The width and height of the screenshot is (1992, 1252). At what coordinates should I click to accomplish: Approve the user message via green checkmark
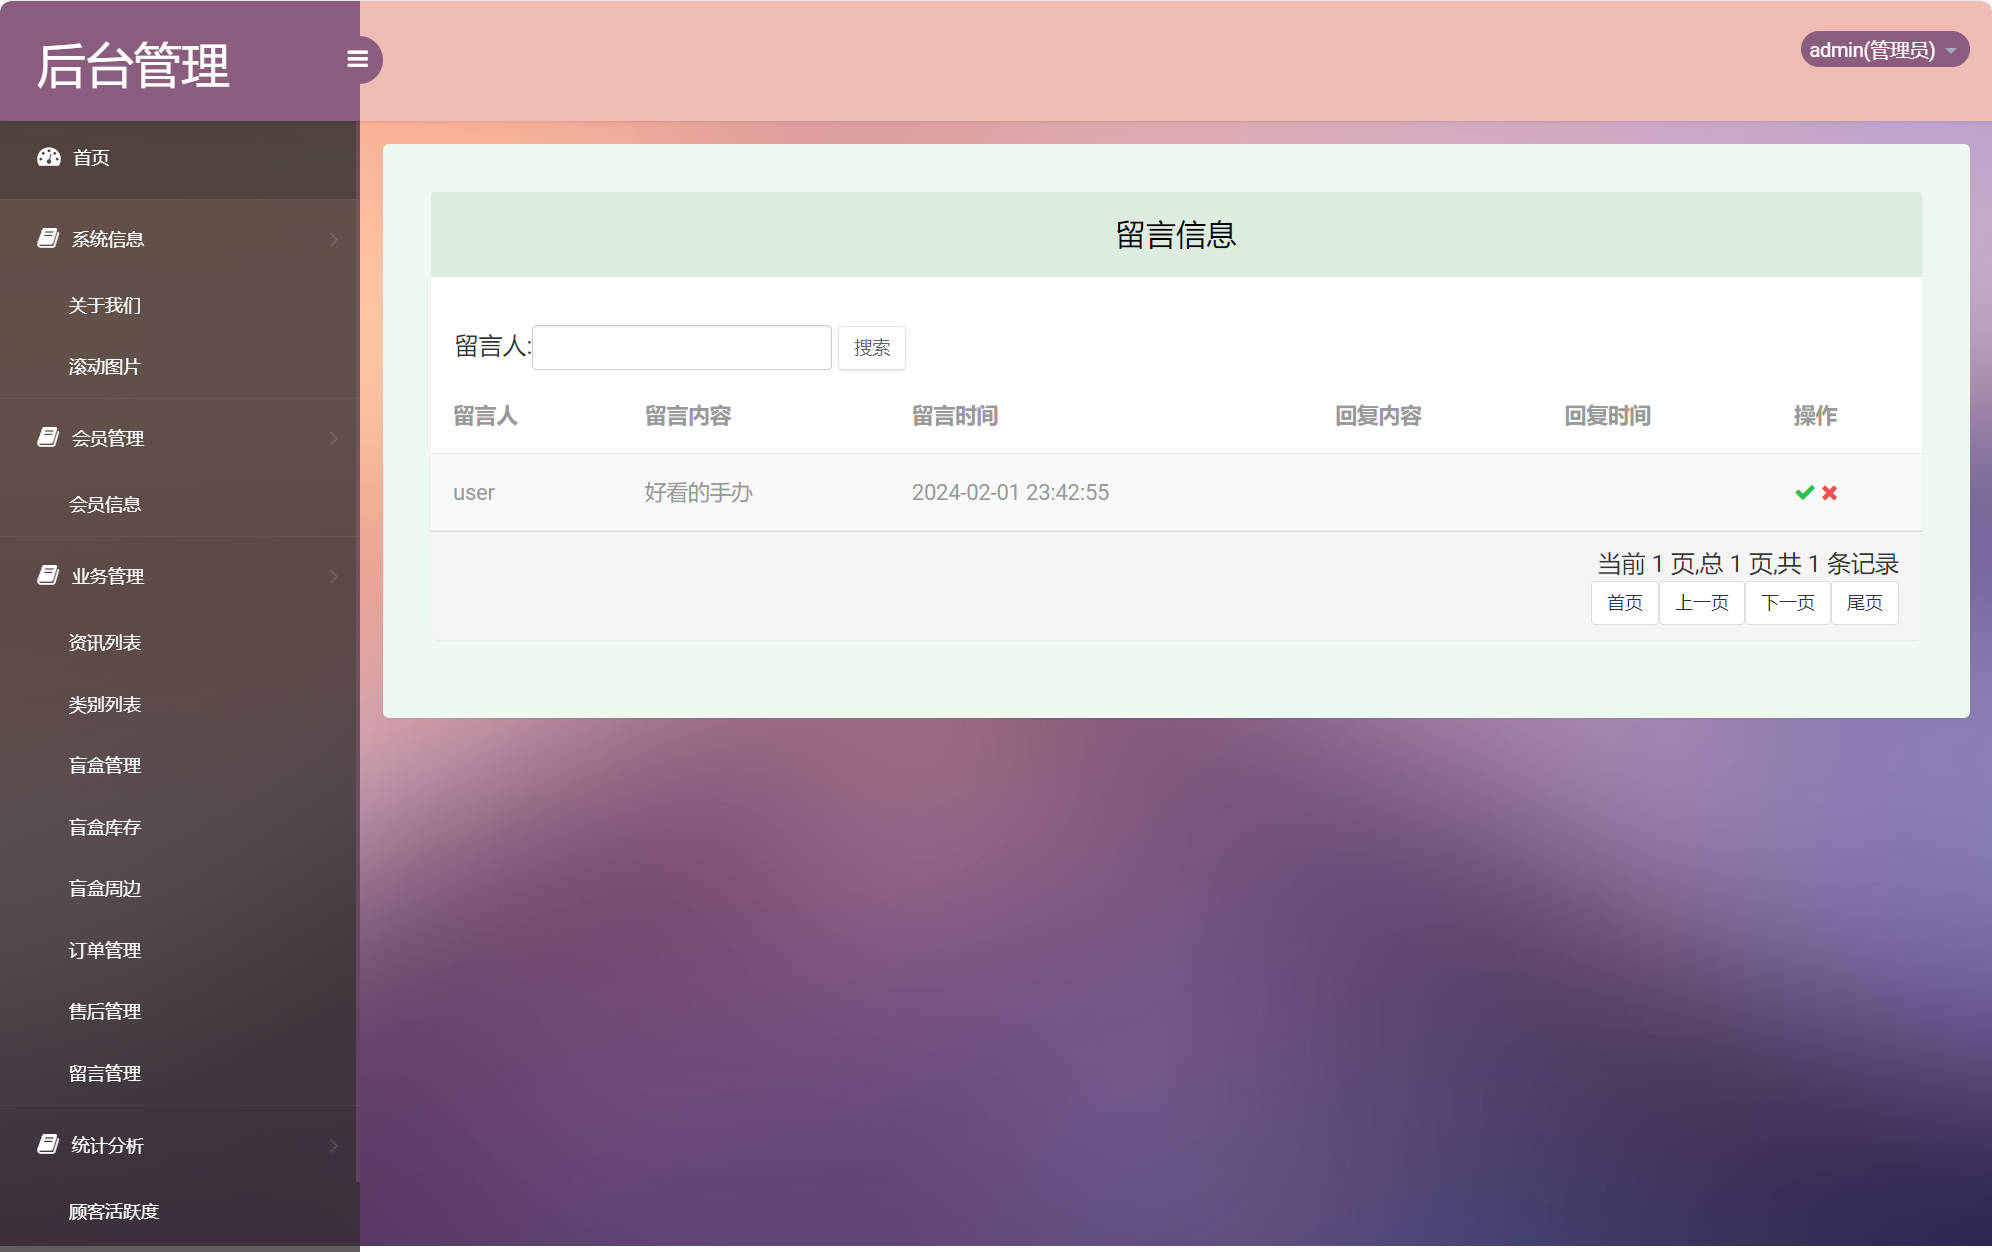click(x=1803, y=492)
